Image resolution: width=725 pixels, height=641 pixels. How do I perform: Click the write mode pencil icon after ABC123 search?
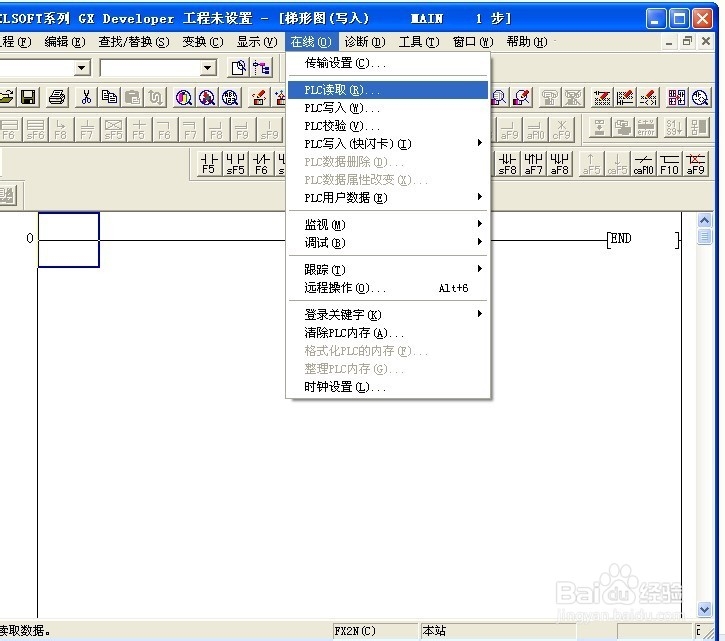pos(259,97)
